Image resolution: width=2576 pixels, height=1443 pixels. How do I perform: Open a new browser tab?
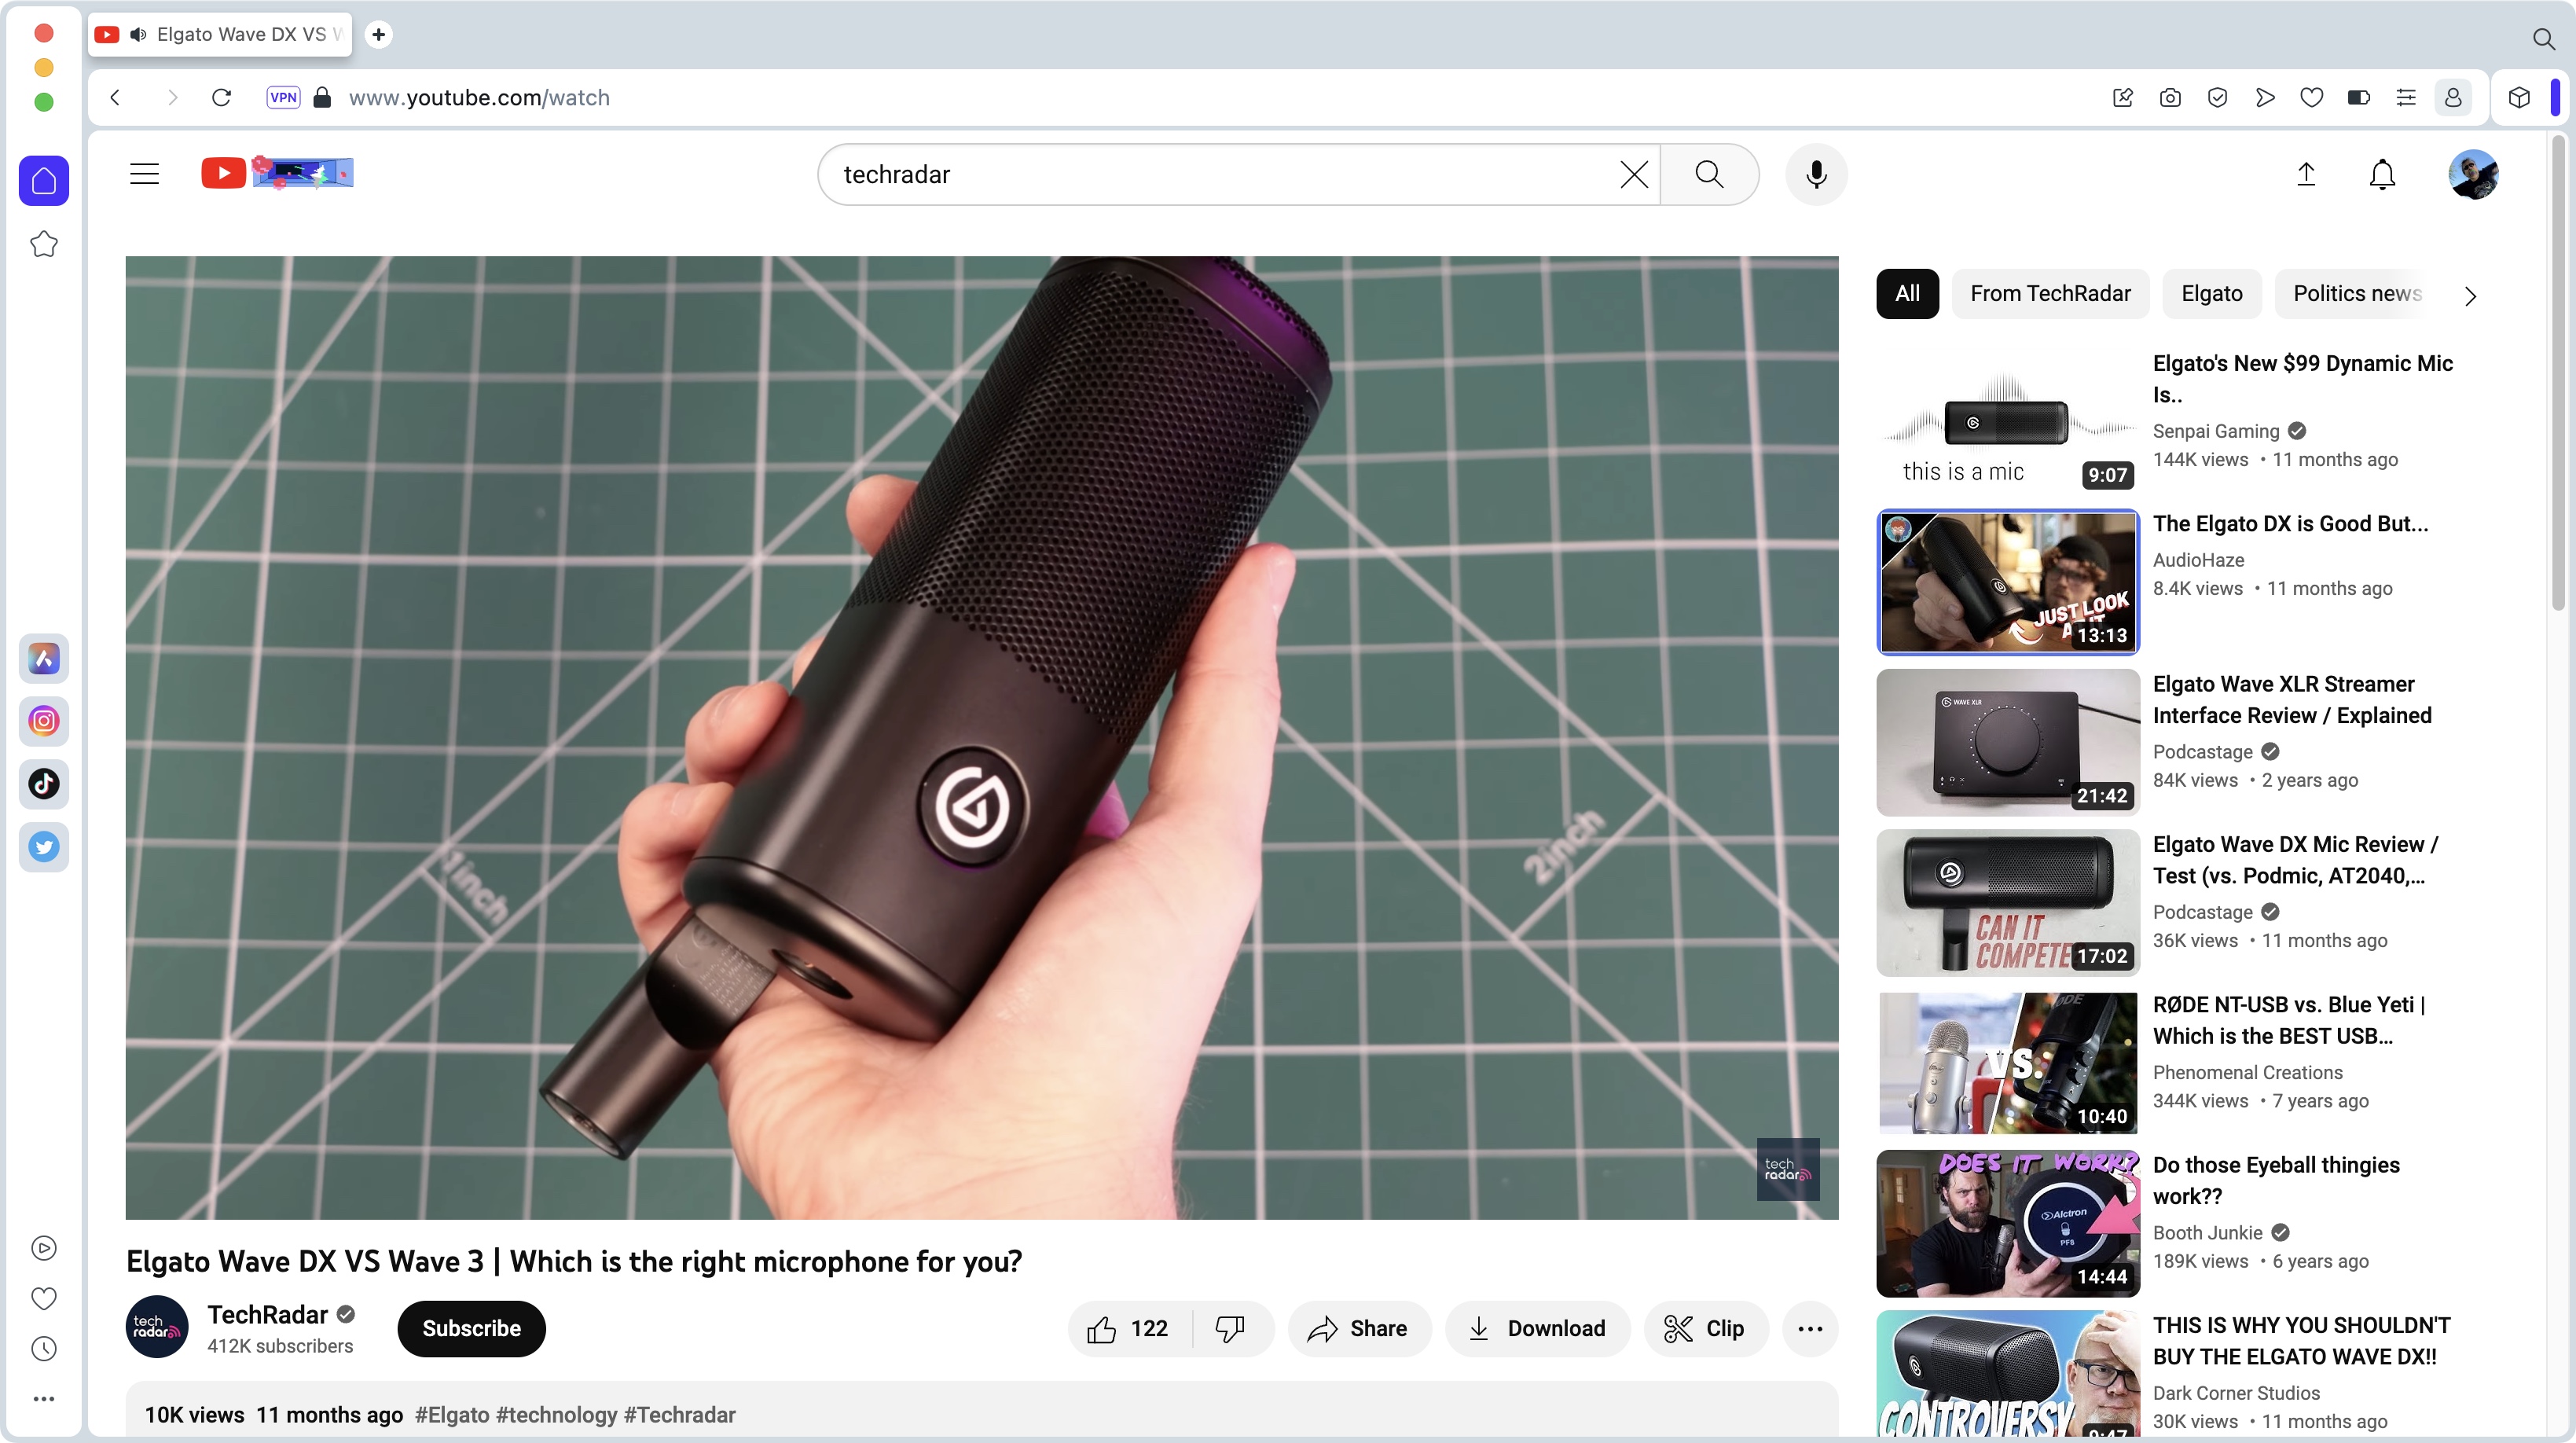pyautogui.click(x=378, y=34)
